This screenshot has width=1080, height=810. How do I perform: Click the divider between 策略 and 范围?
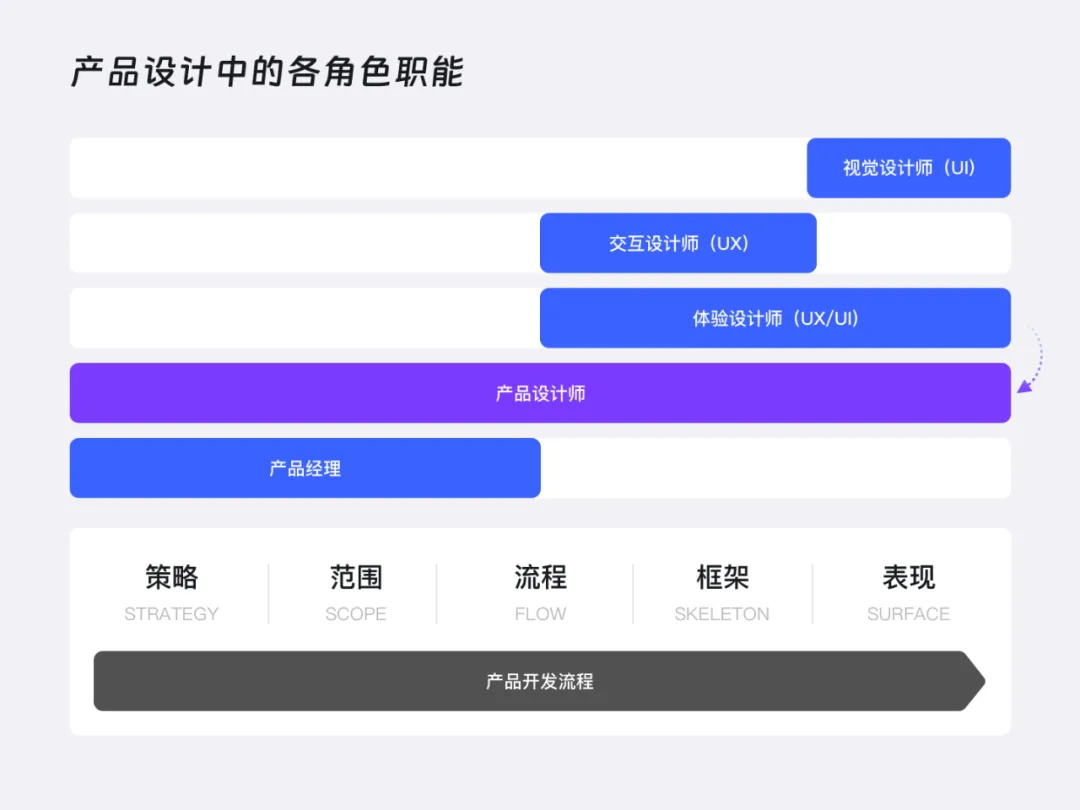267,592
